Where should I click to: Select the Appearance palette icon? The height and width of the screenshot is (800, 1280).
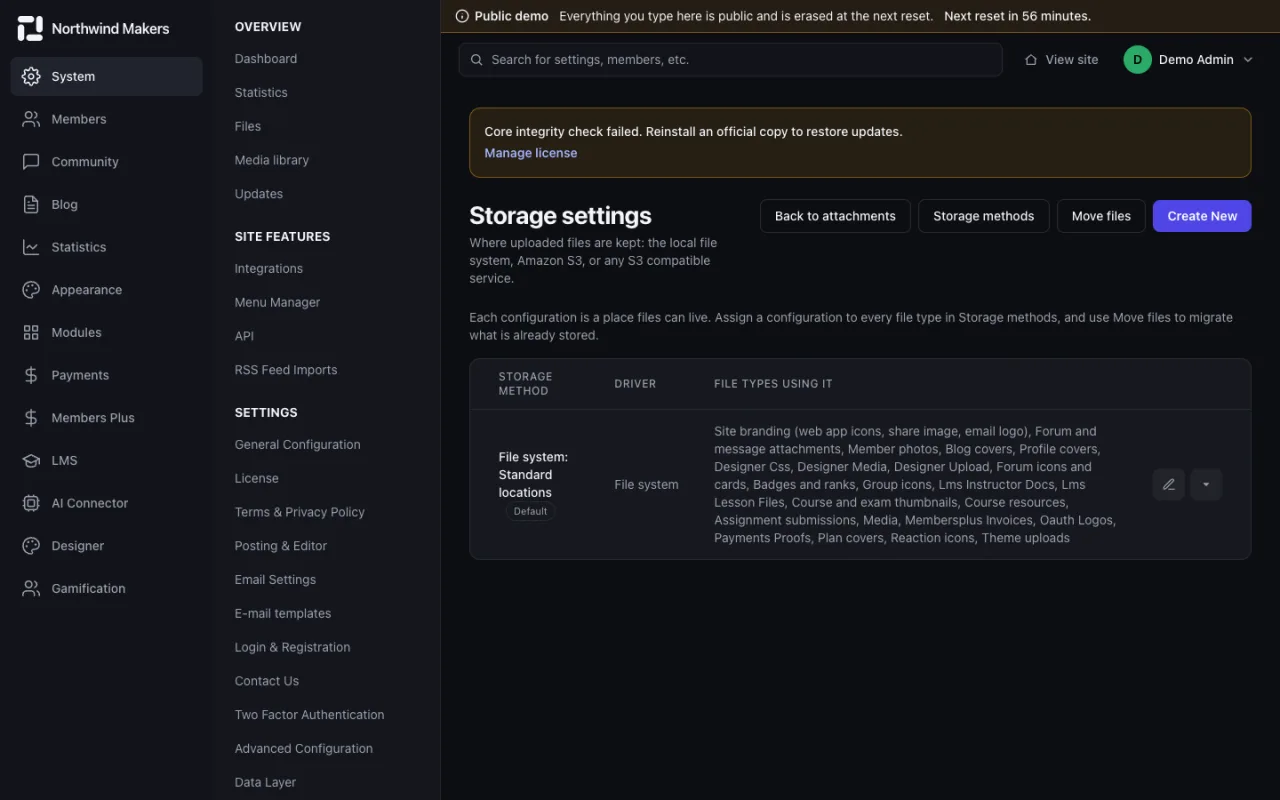(x=31, y=290)
